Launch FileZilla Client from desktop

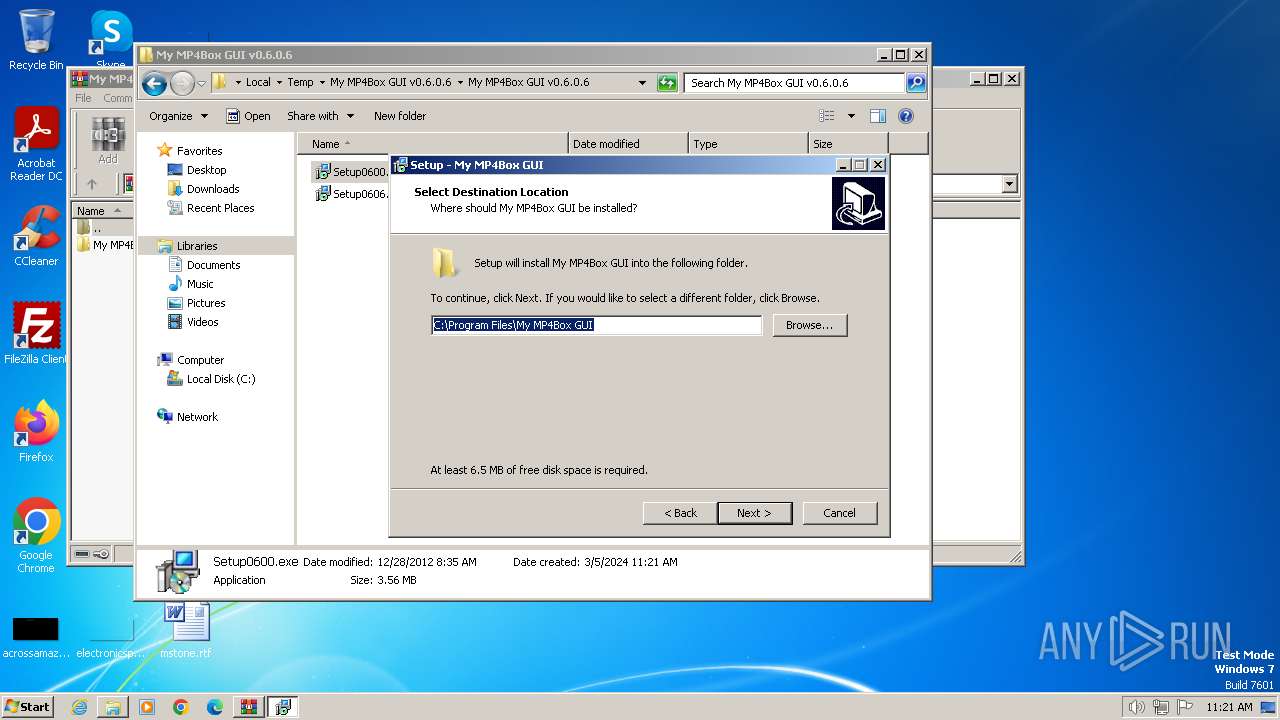[x=36, y=334]
